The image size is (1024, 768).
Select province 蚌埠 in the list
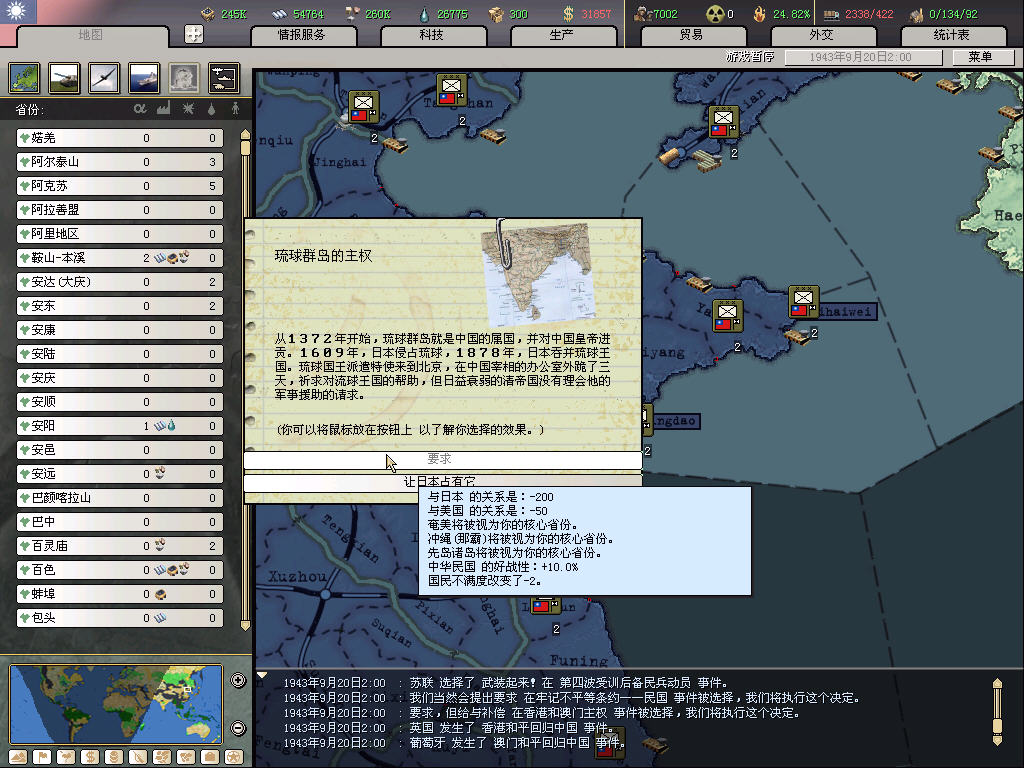[120, 594]
